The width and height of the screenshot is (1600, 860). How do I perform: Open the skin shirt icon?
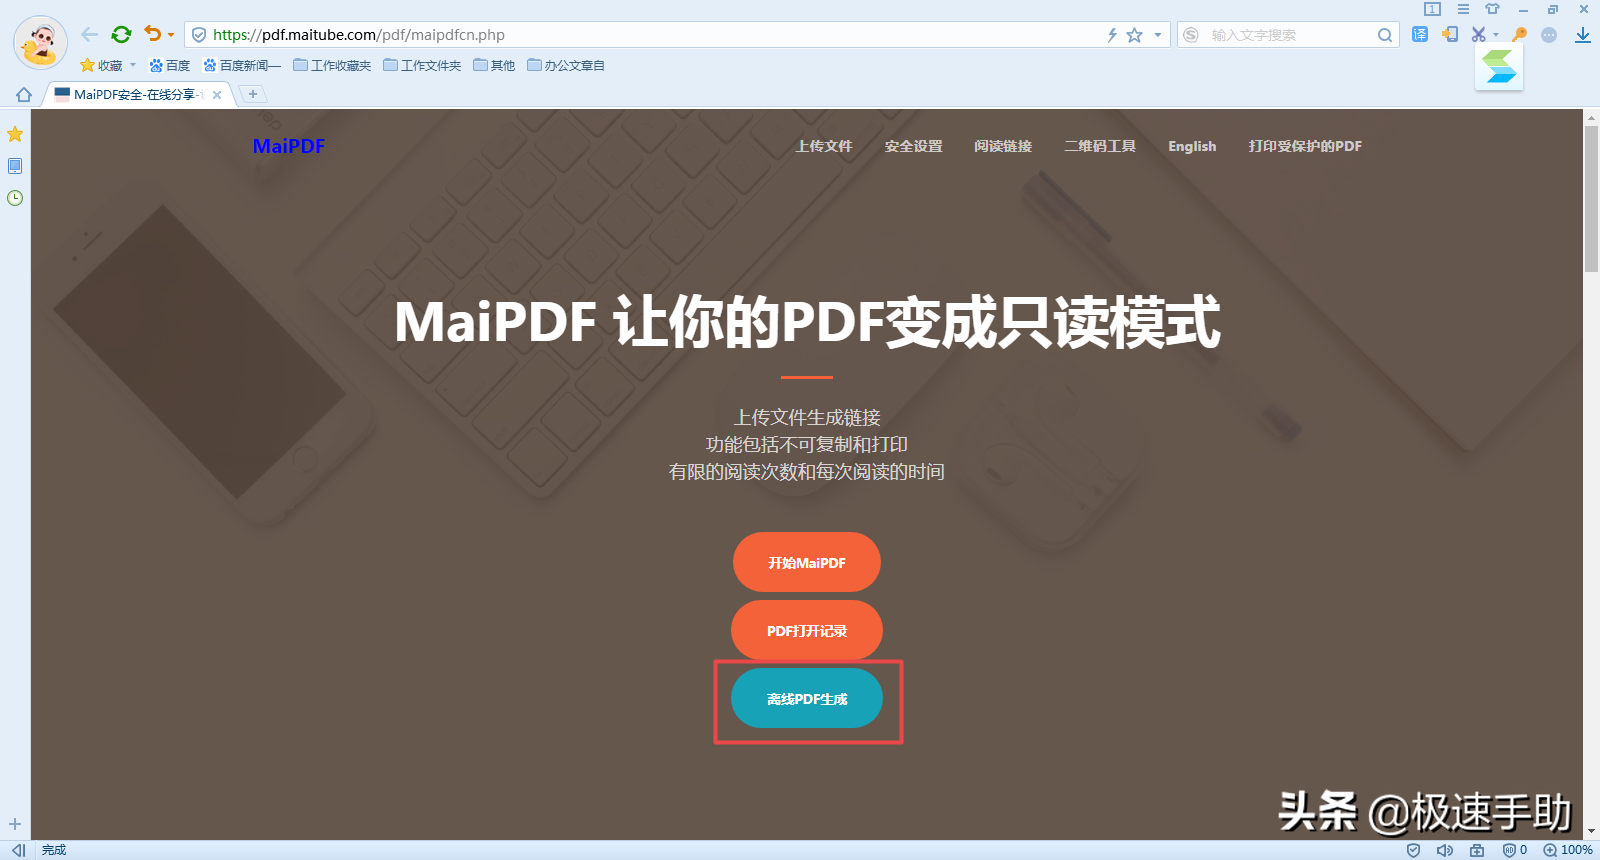click(x=1492, y=9)
